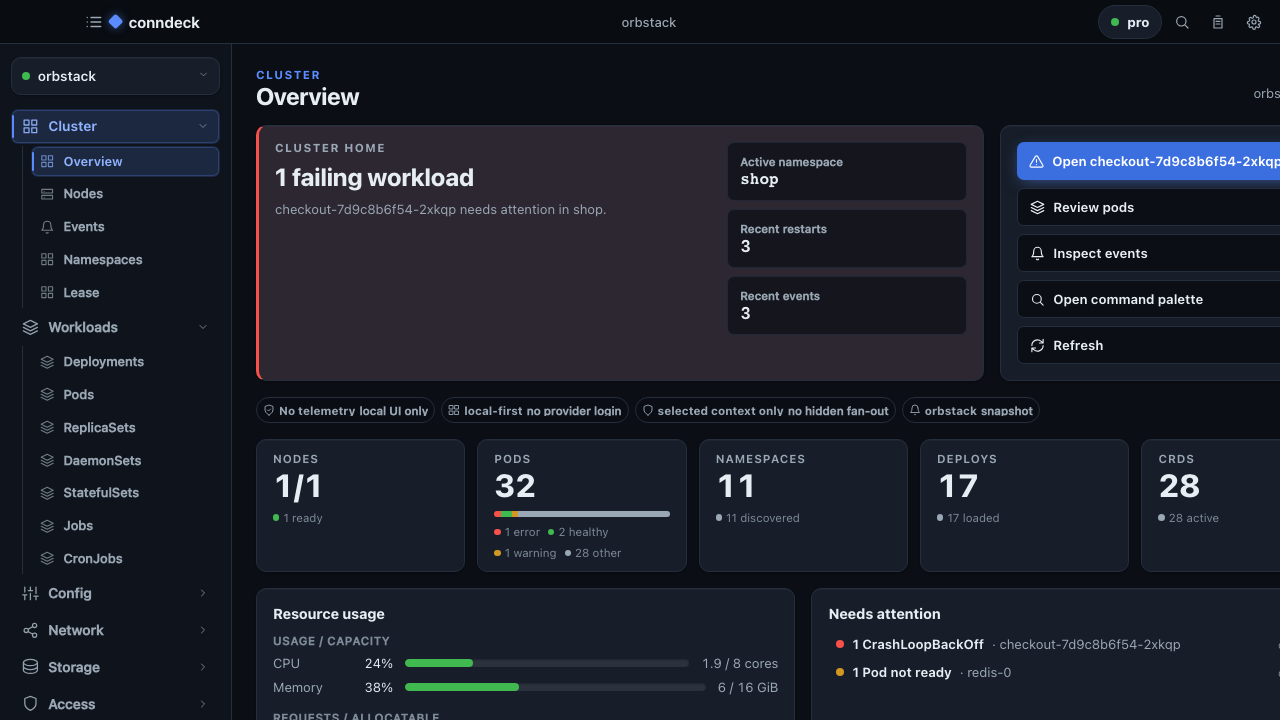The width and height of the screenshot is (1280, 720).
Task: Open the CRDs 28 stat card
Action: point(1210,505)
